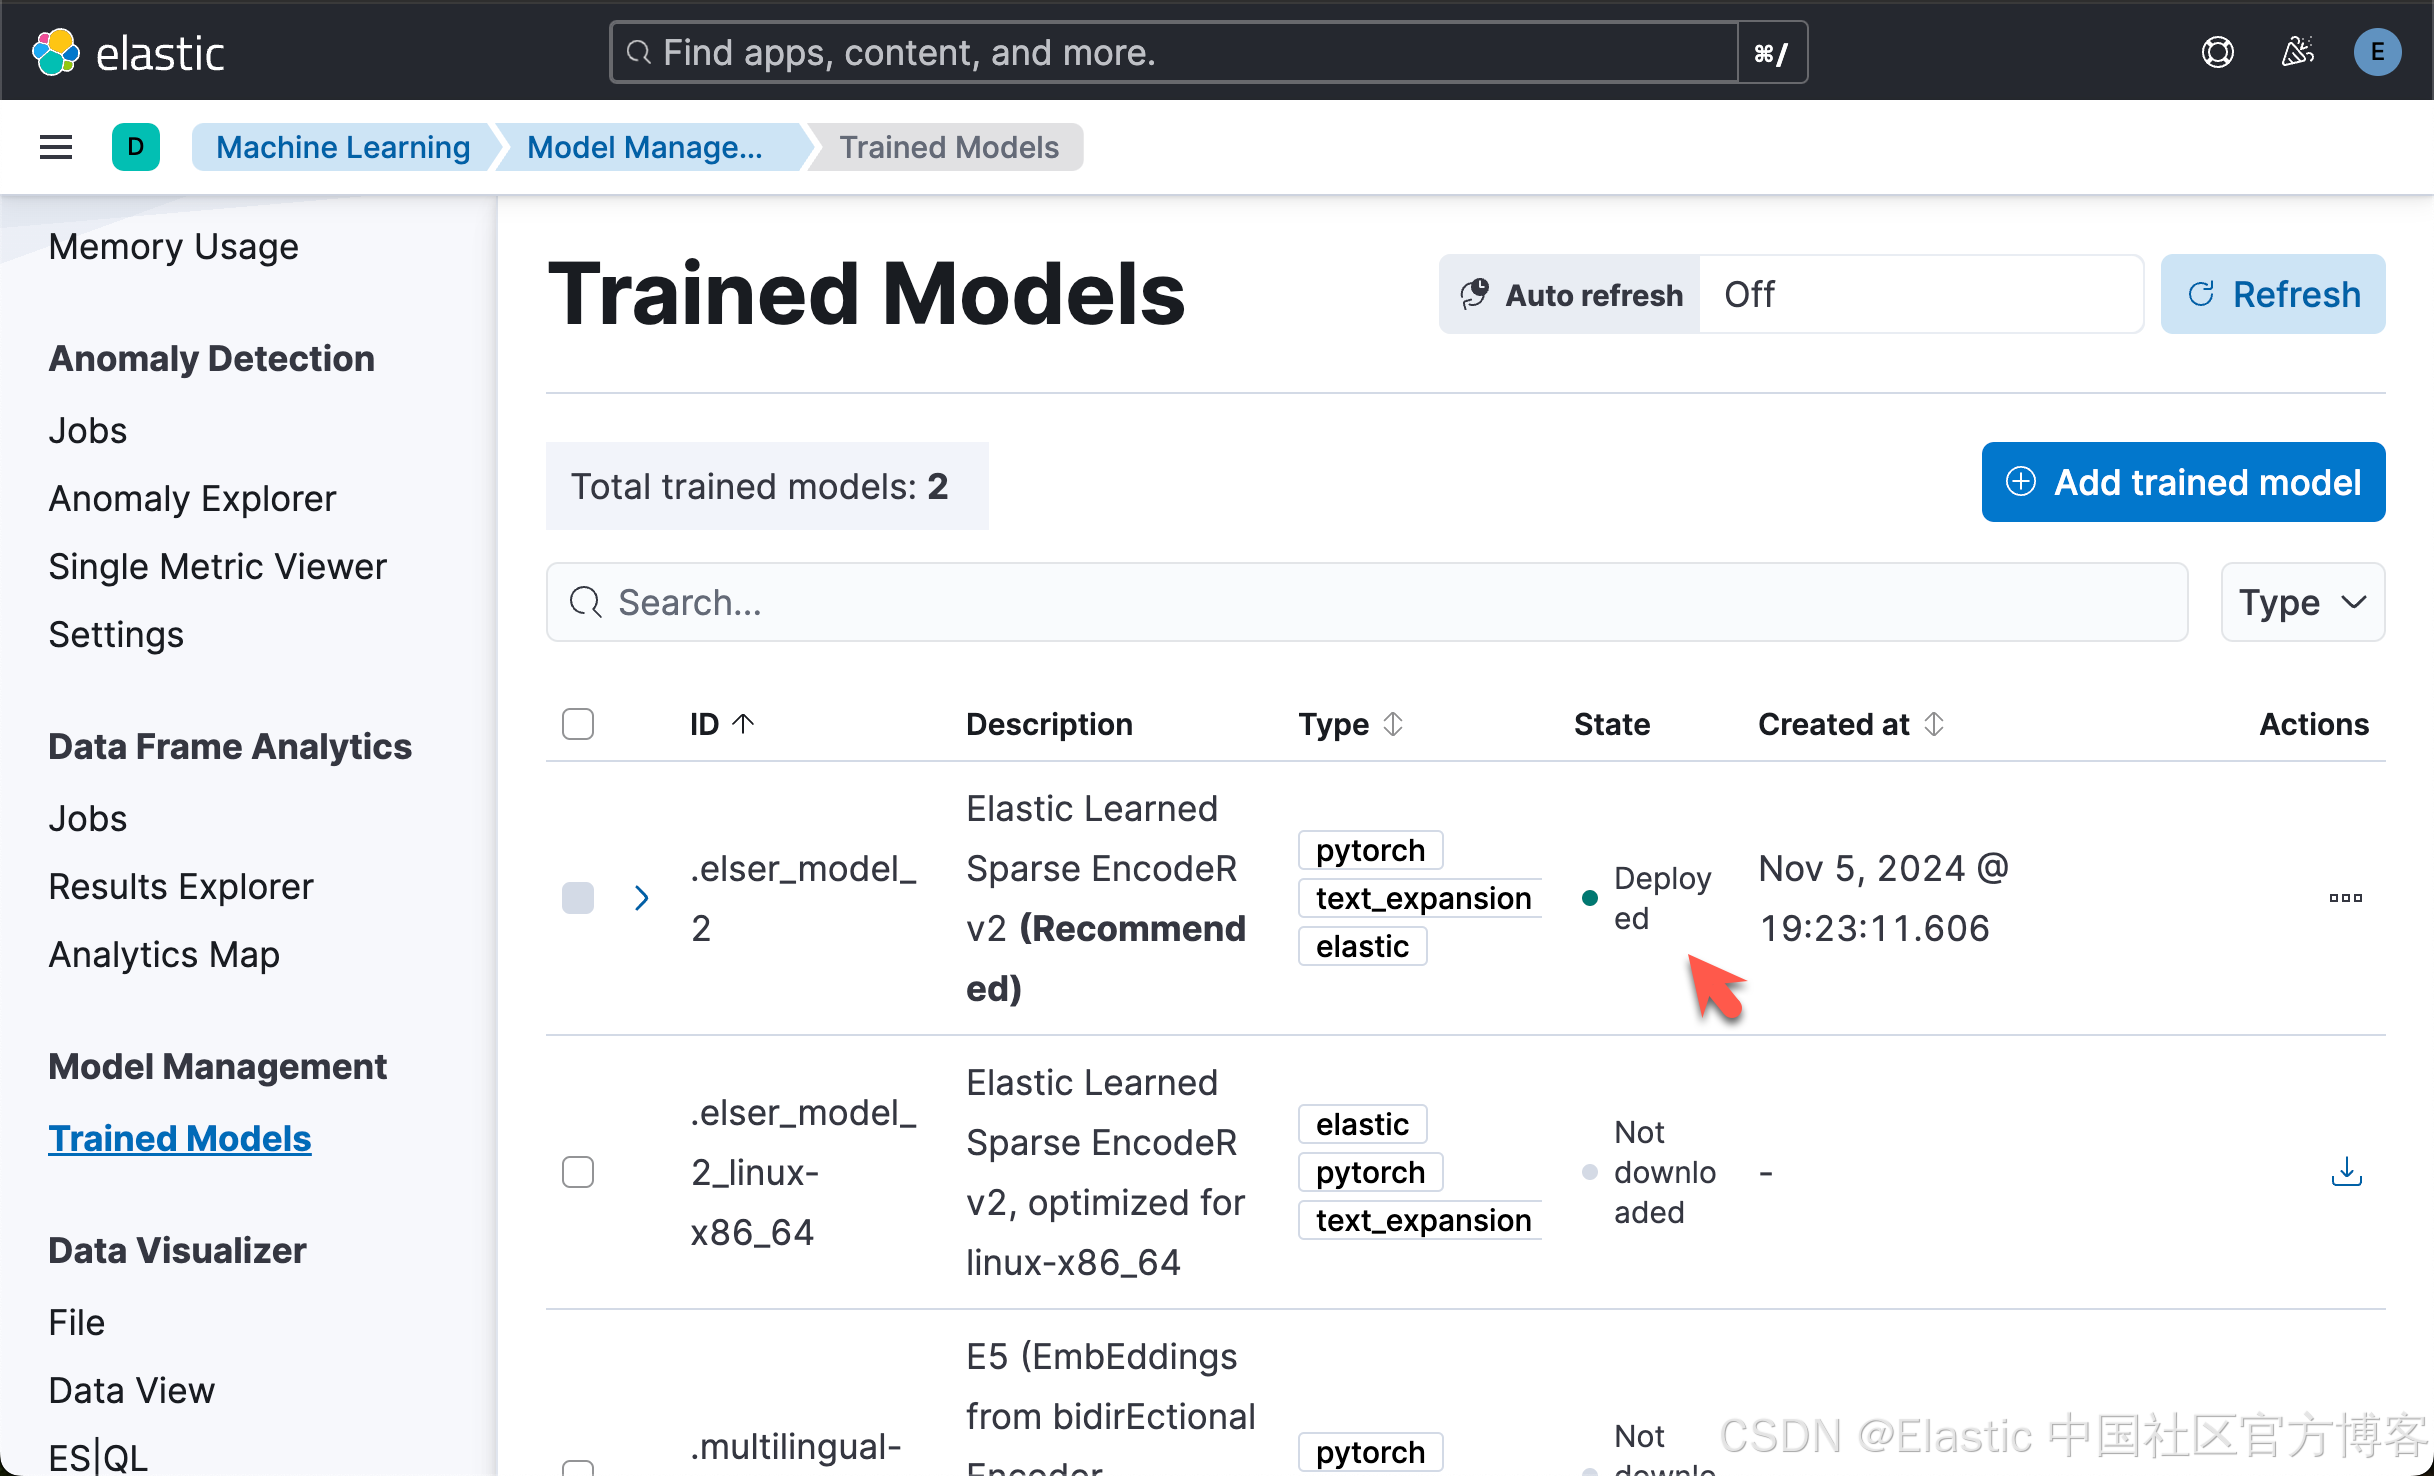This screenshot has height=1476, width=2434.
Task: Focus the global Find apps search bar
Action: coord(1174,52)
